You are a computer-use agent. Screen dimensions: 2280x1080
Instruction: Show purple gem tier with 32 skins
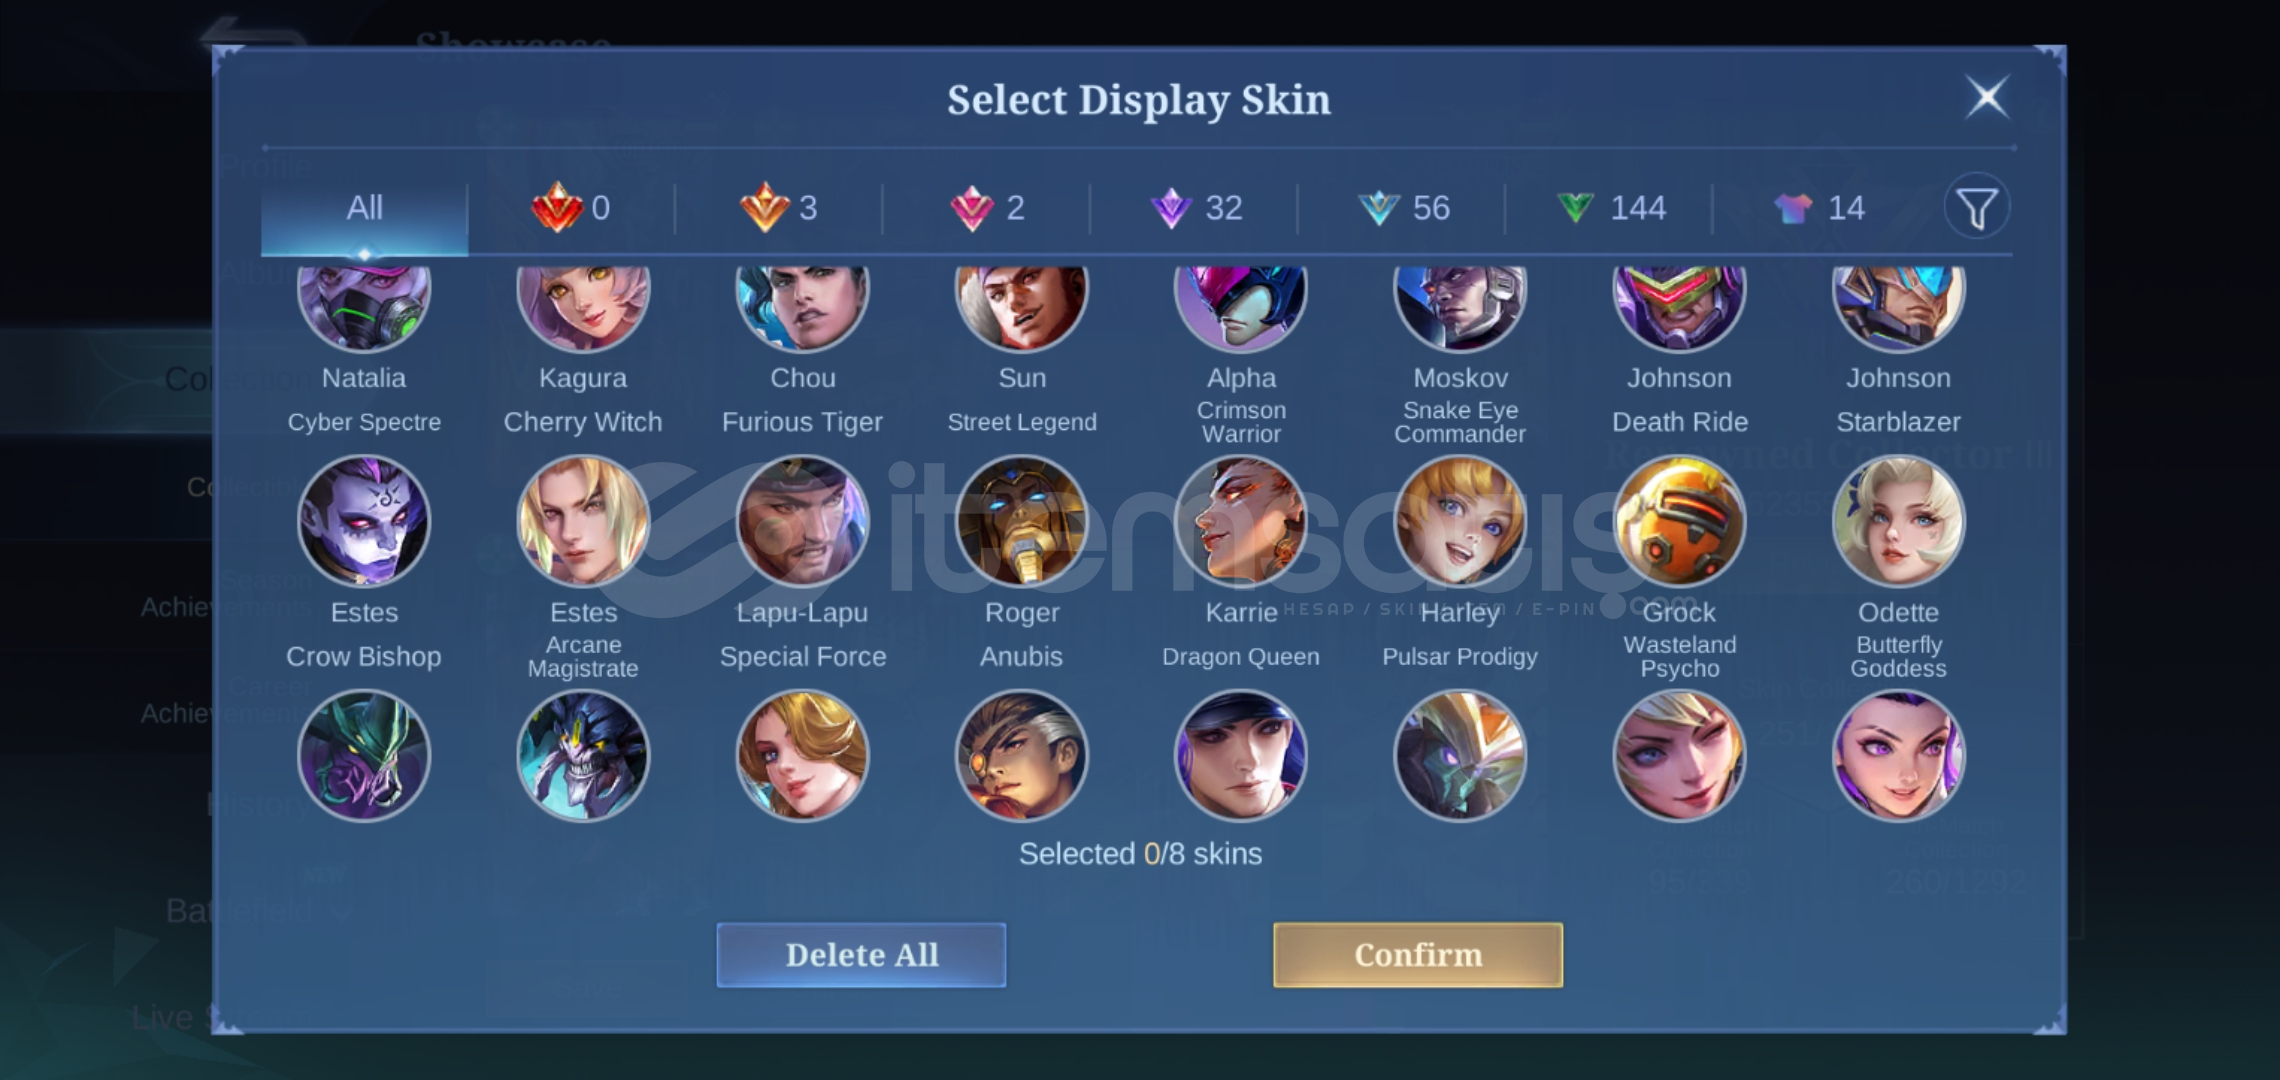tap(1195, 208)
